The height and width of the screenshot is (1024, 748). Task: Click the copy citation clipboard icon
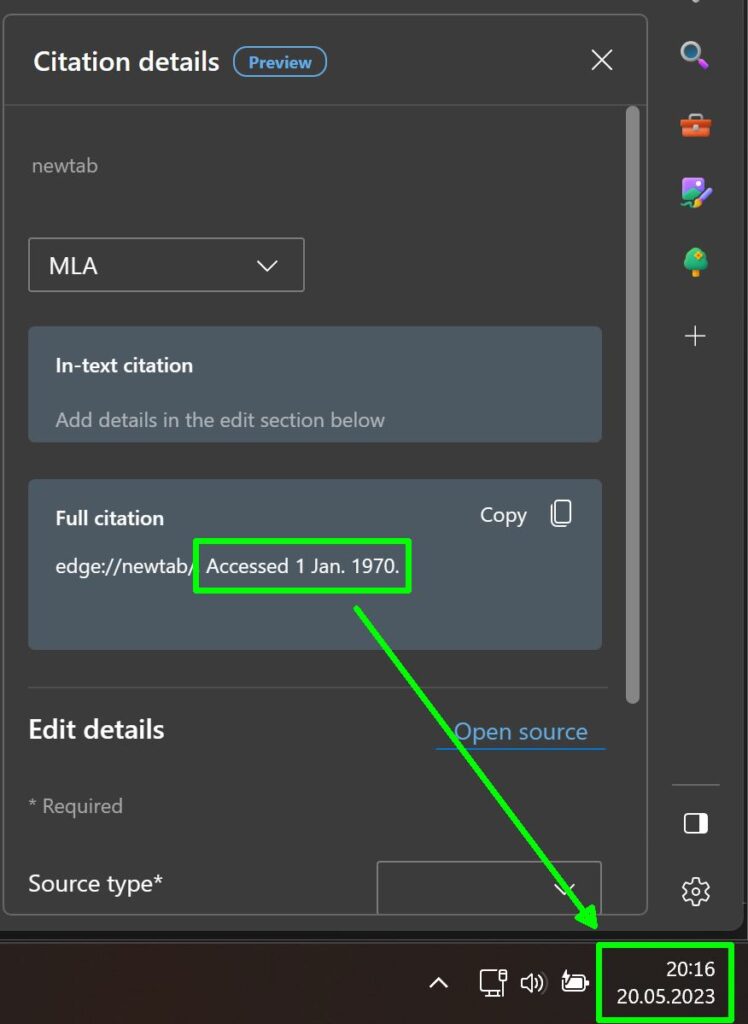tap(561, 514)
